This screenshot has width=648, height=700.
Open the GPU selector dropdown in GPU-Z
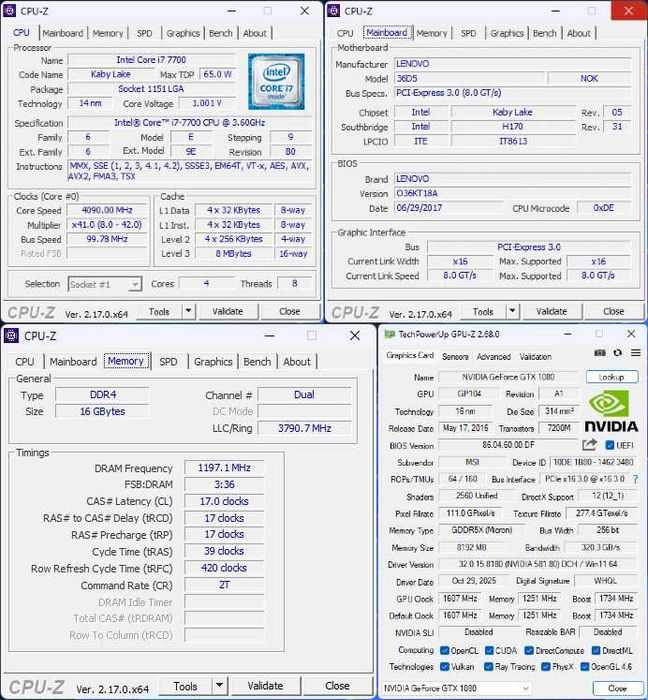point(457,688)
